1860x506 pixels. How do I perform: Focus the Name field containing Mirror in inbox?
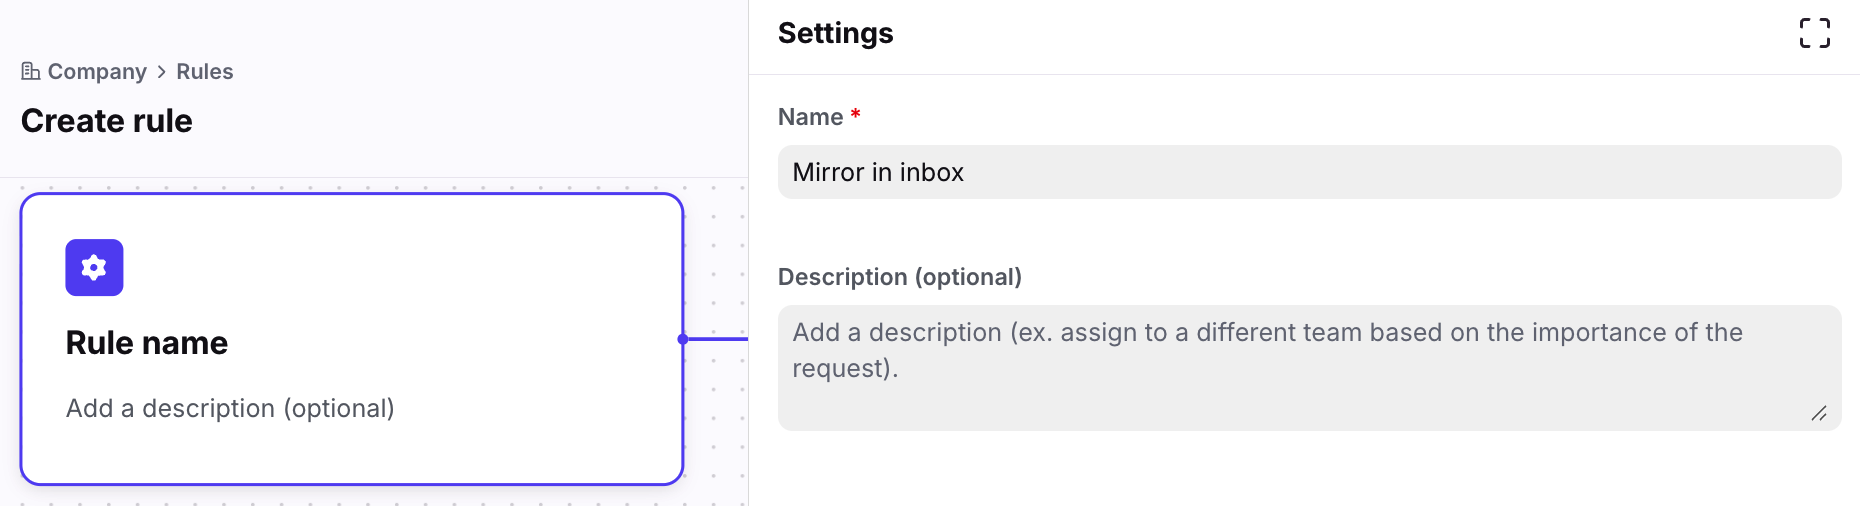click(1309, 172)
